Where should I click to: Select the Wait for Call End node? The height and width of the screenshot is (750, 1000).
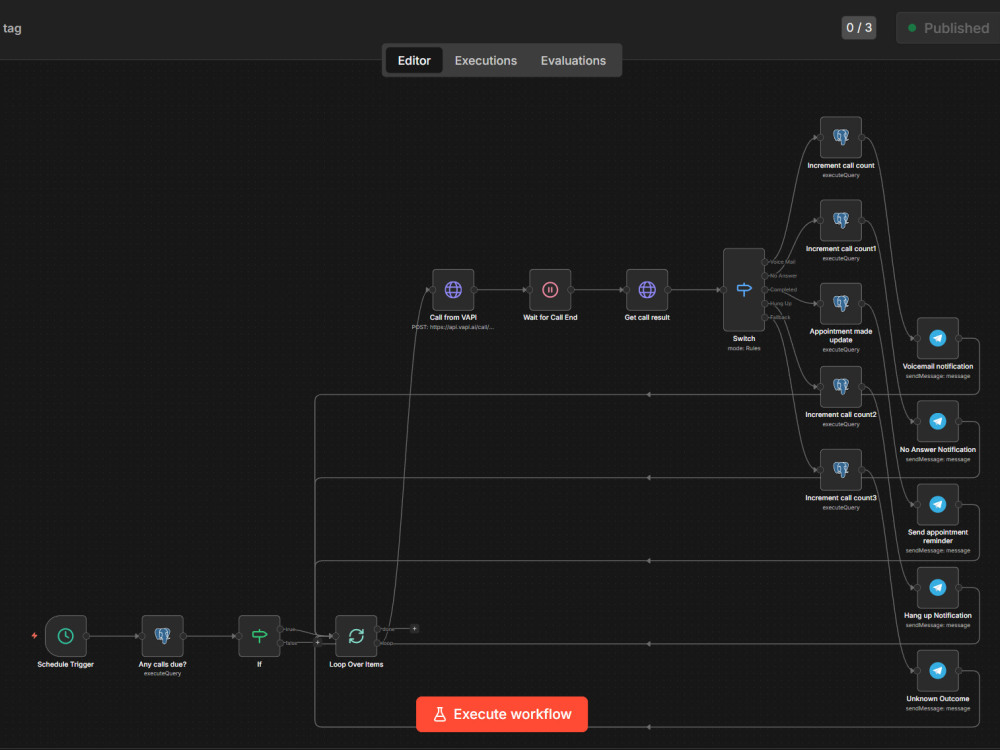(550, 290)
